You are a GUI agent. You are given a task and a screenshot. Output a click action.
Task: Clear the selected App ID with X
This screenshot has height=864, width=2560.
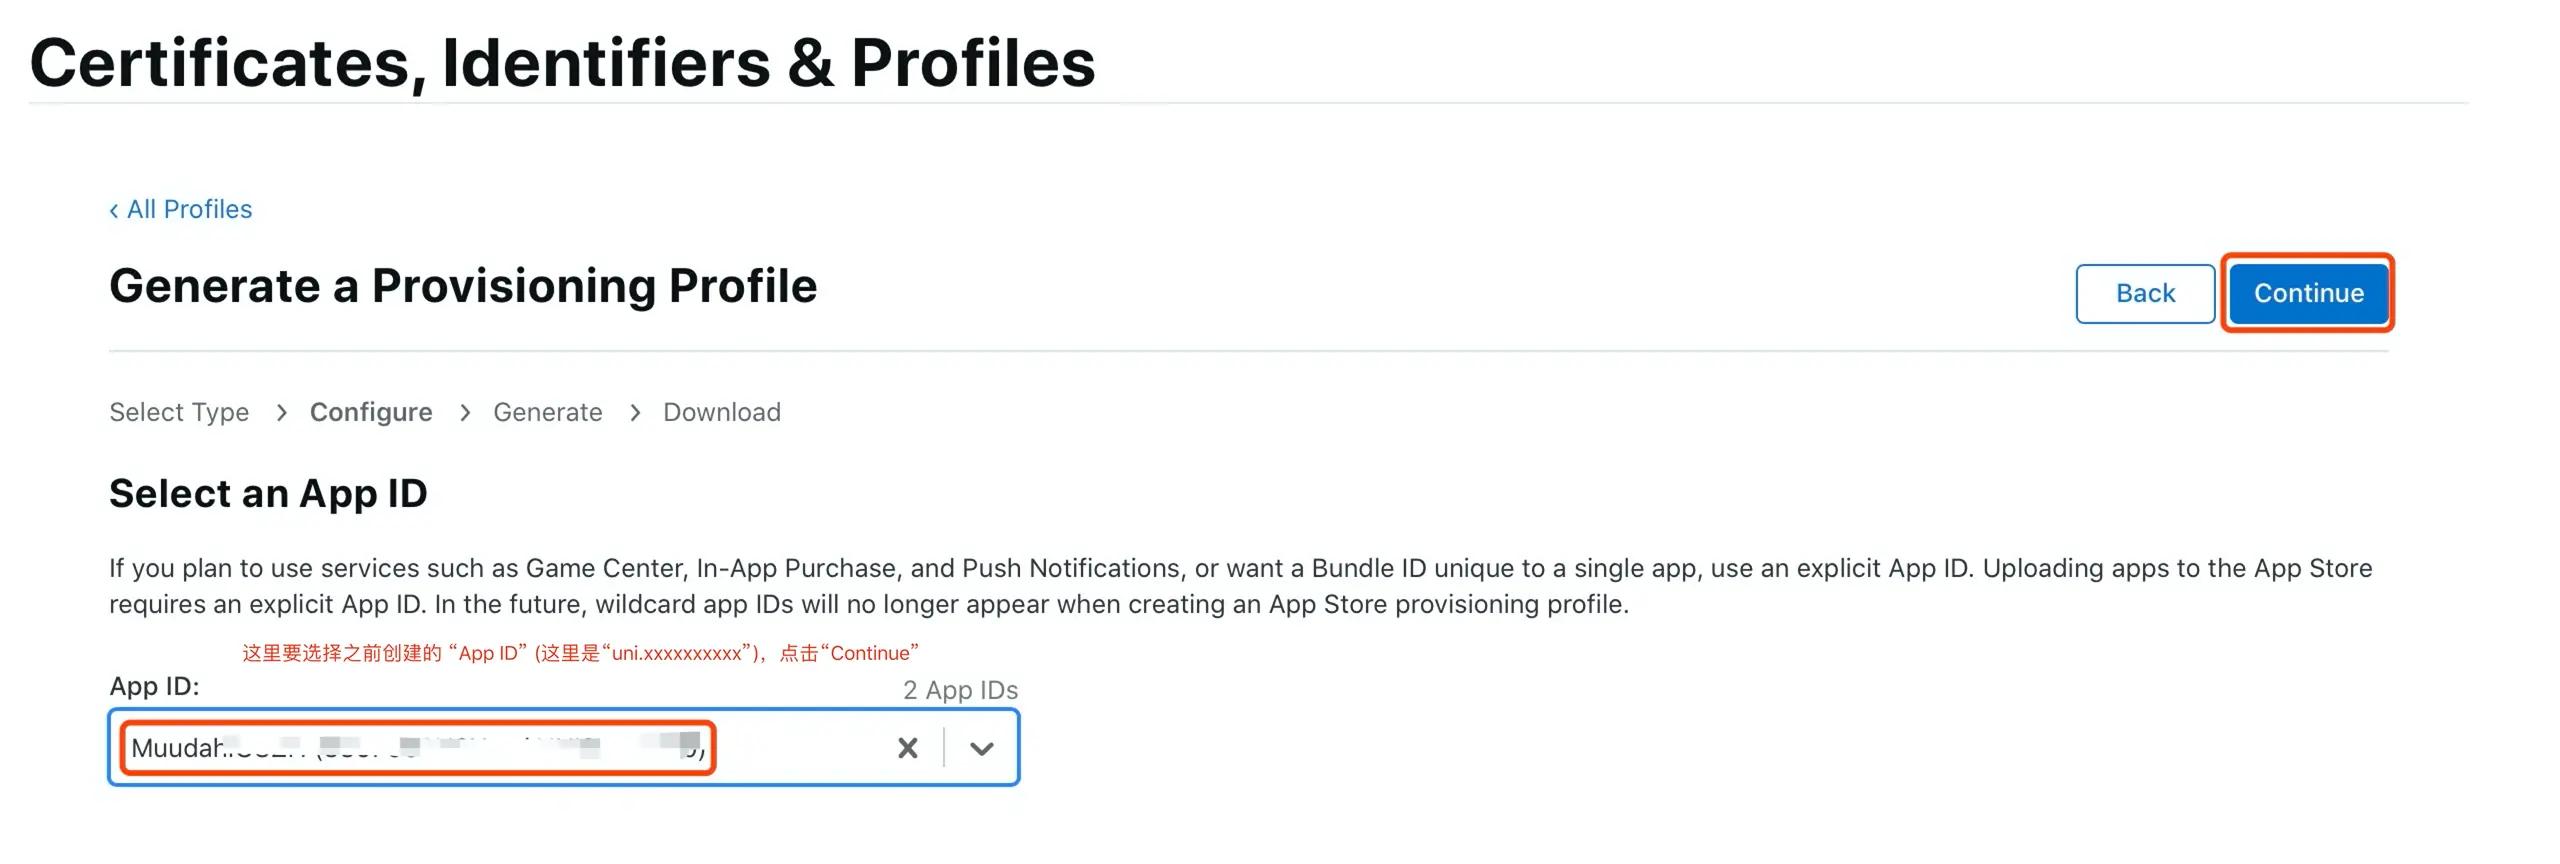click(x=907, y=748)
